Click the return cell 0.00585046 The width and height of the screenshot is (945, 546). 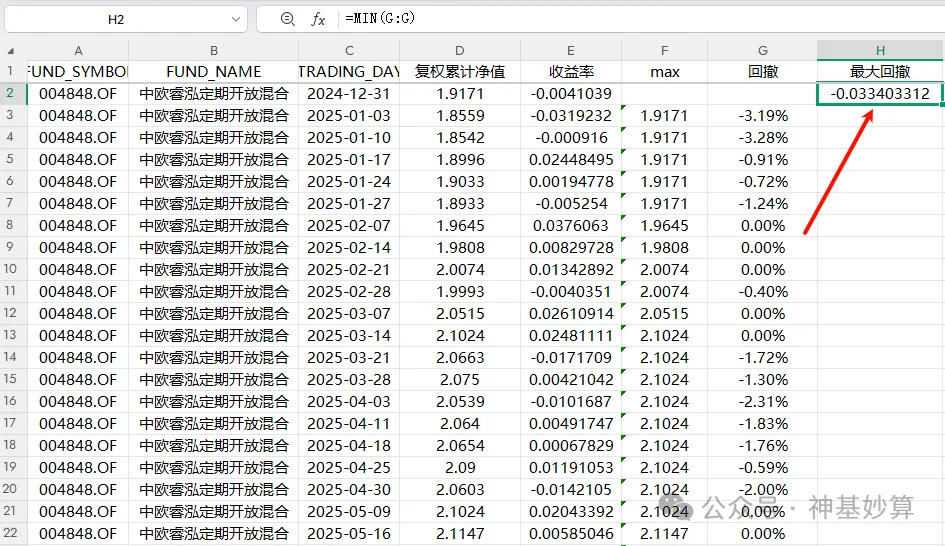click(571, 533)
